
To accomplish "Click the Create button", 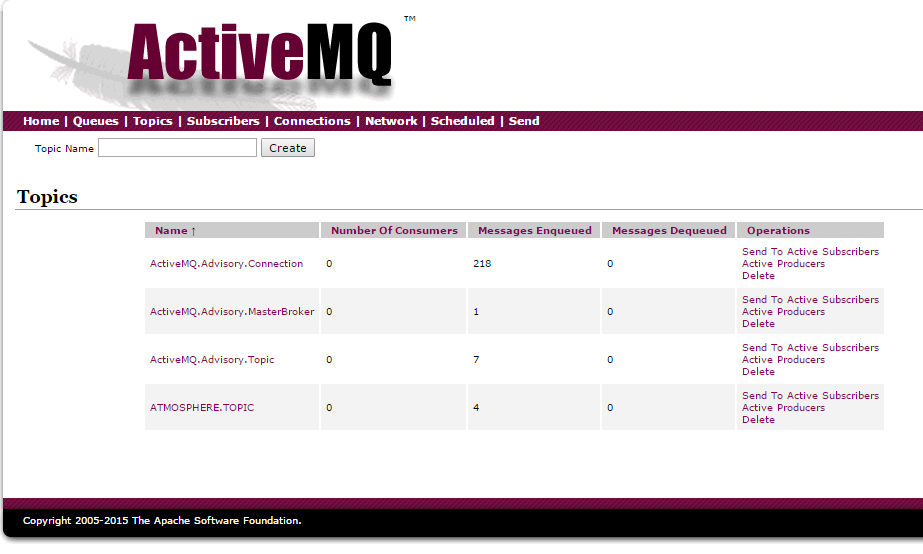I will click(x=288, y=148).
